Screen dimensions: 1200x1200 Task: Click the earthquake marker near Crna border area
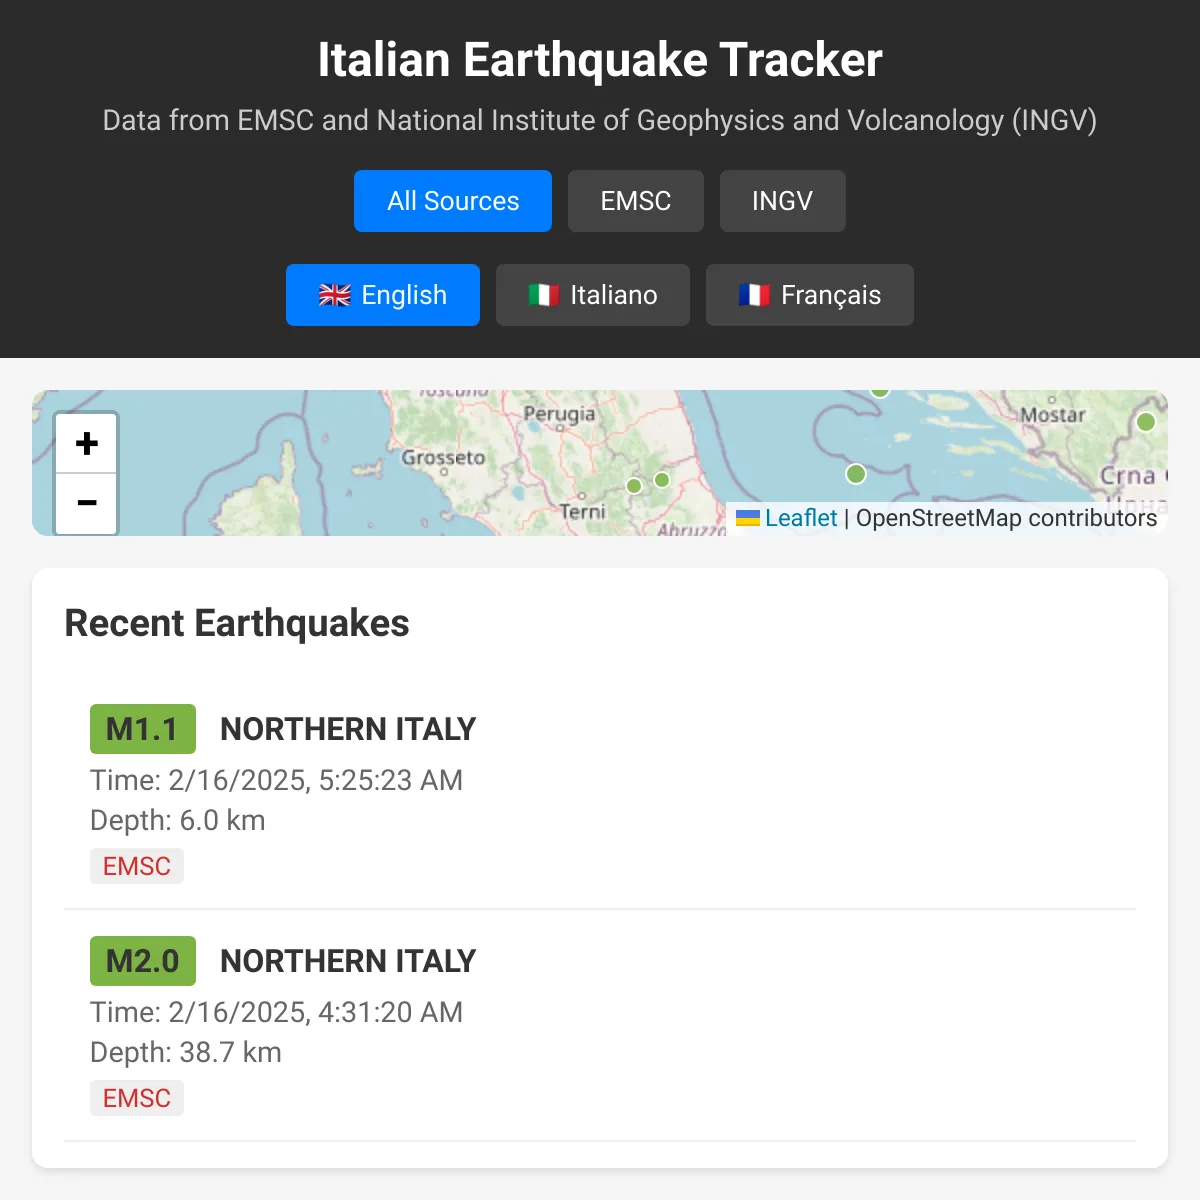(1145, 421)
